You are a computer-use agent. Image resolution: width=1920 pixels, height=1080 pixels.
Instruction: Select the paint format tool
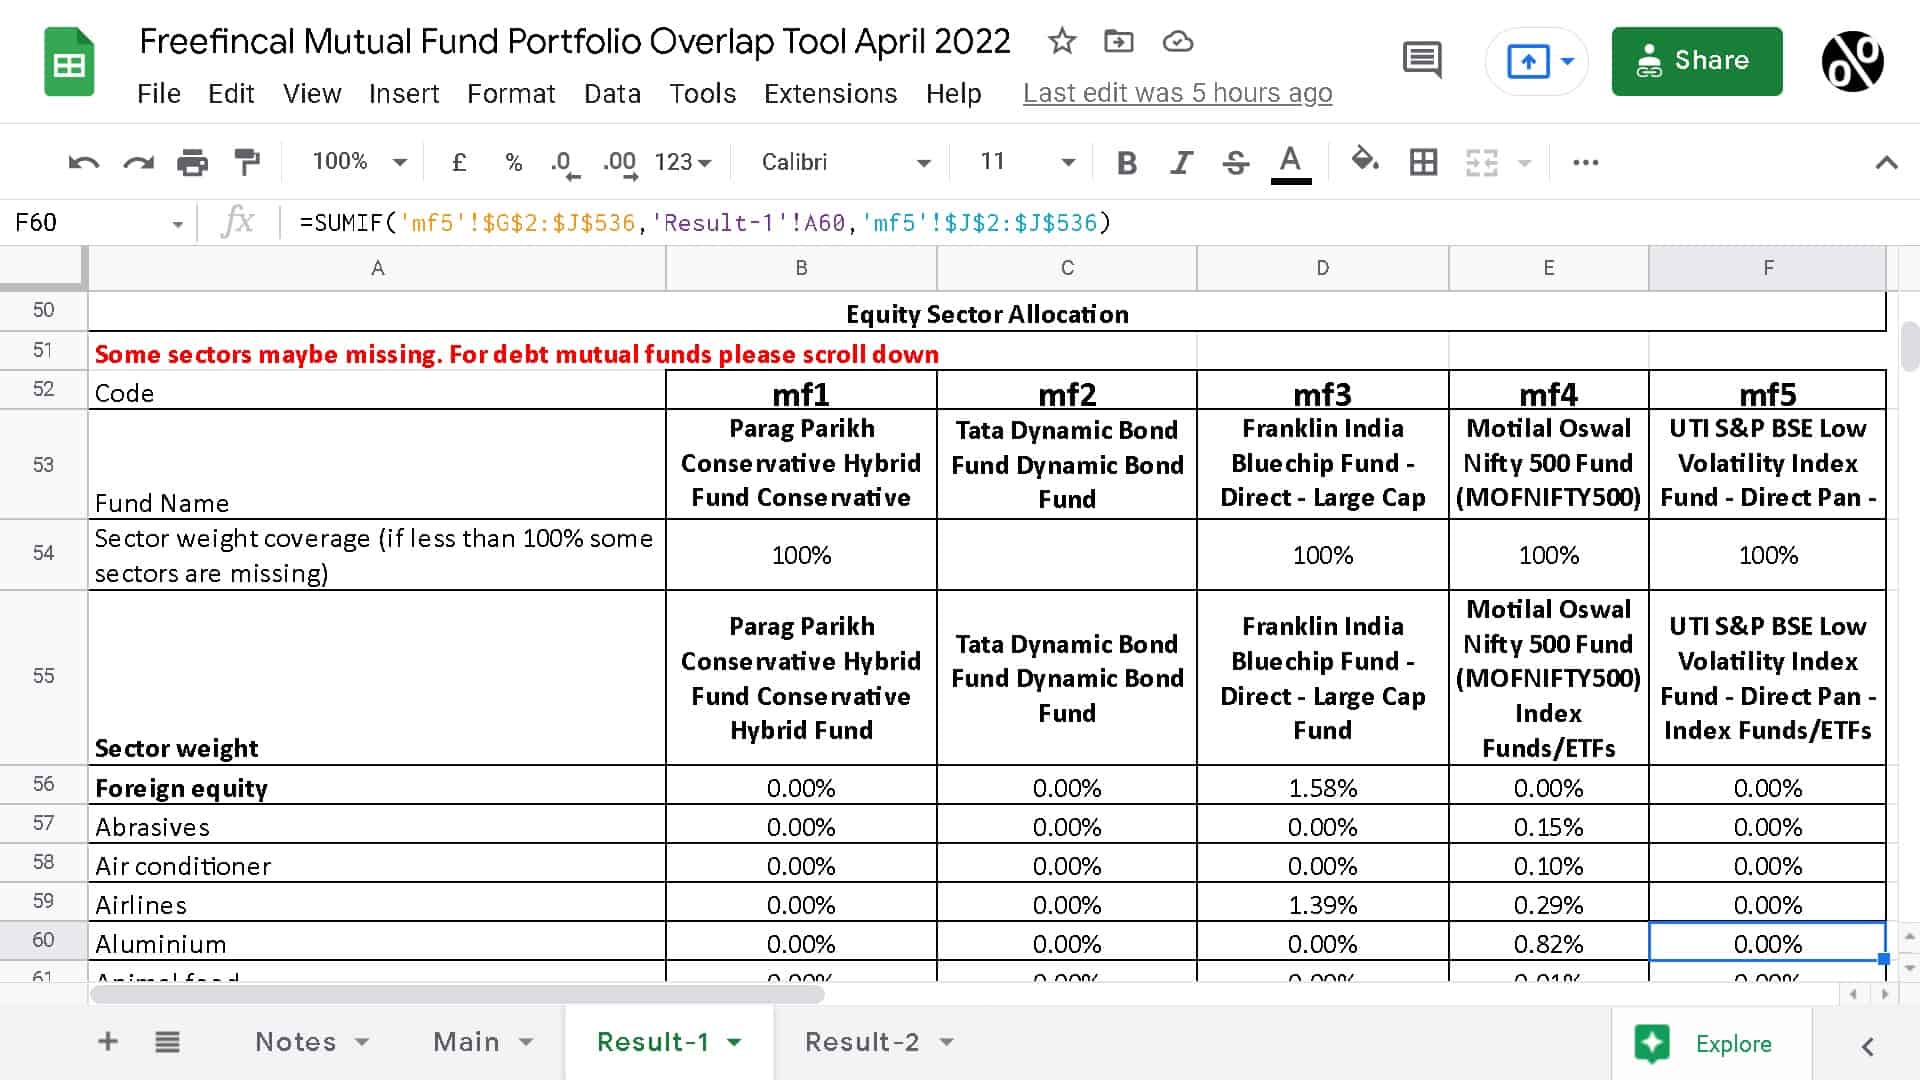(x=245, y=161)
